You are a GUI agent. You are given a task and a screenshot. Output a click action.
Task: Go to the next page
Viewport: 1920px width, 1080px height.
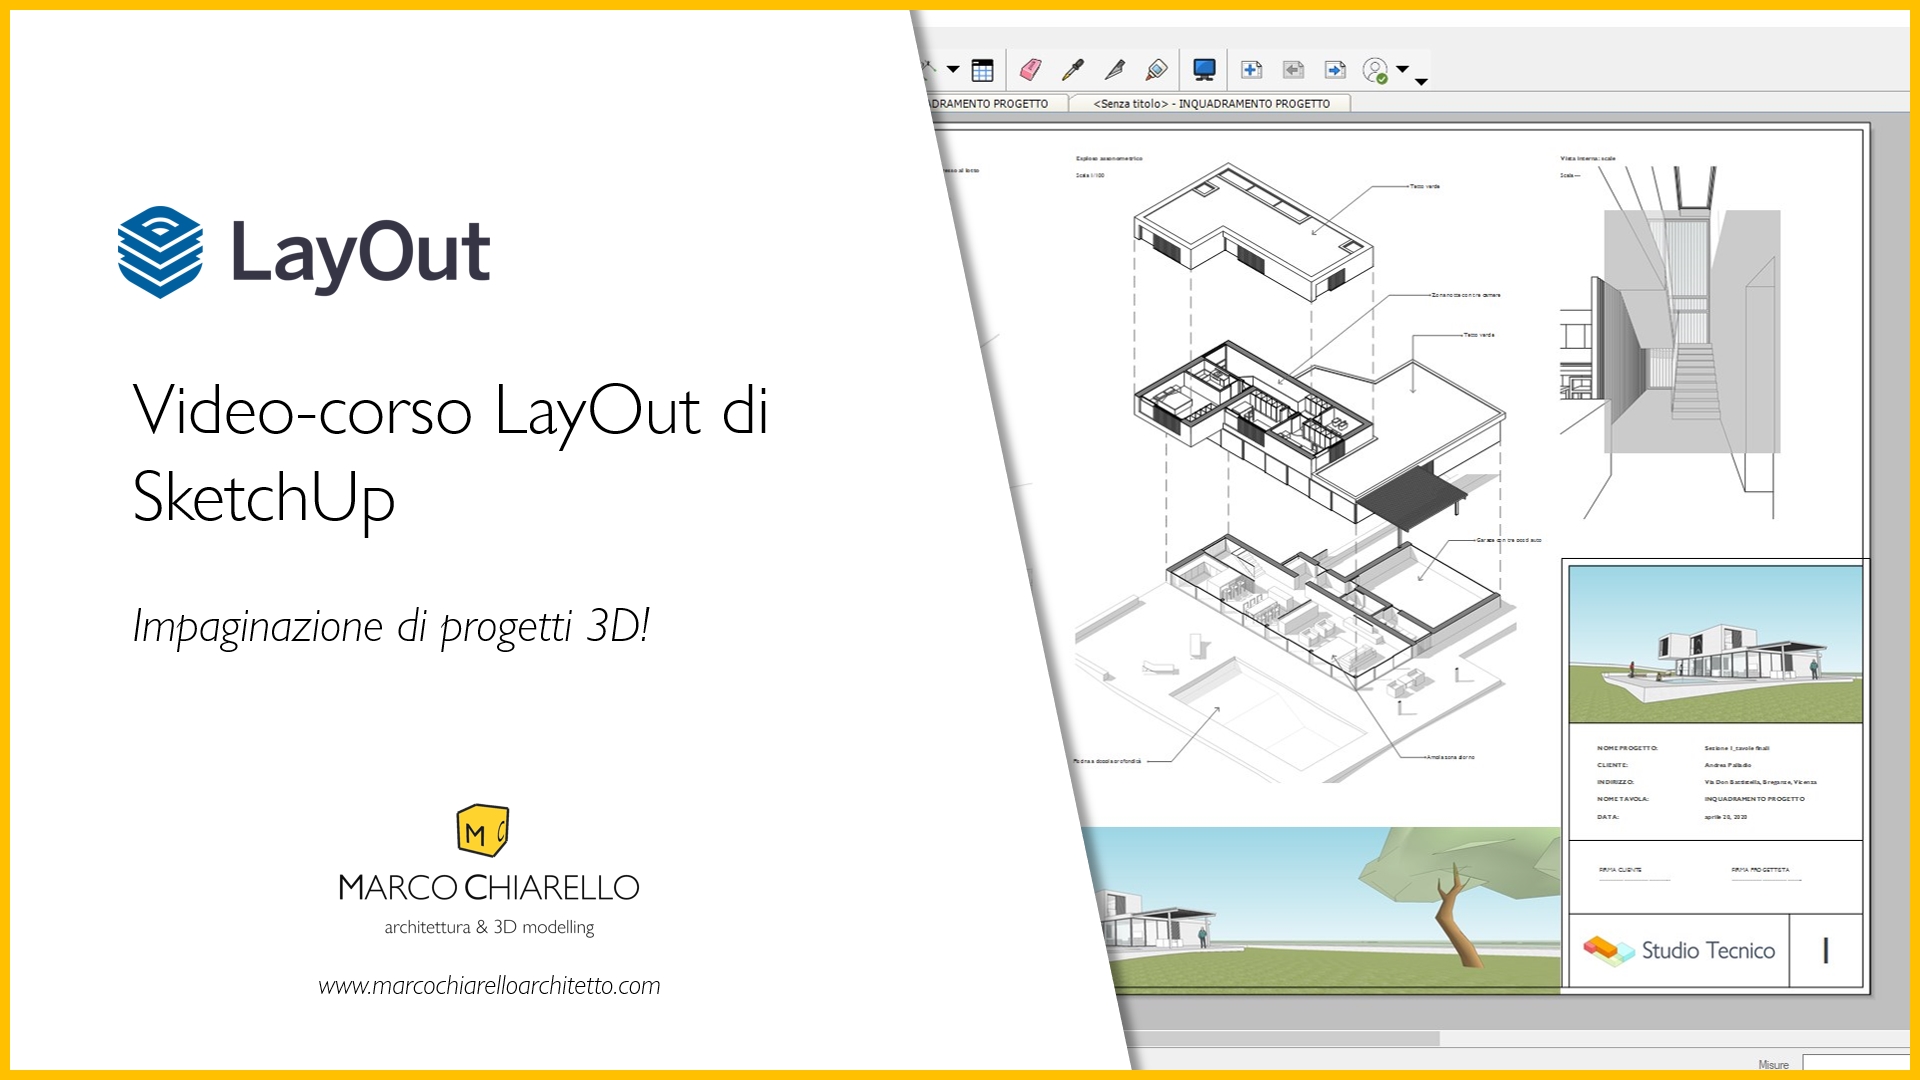1335,70
